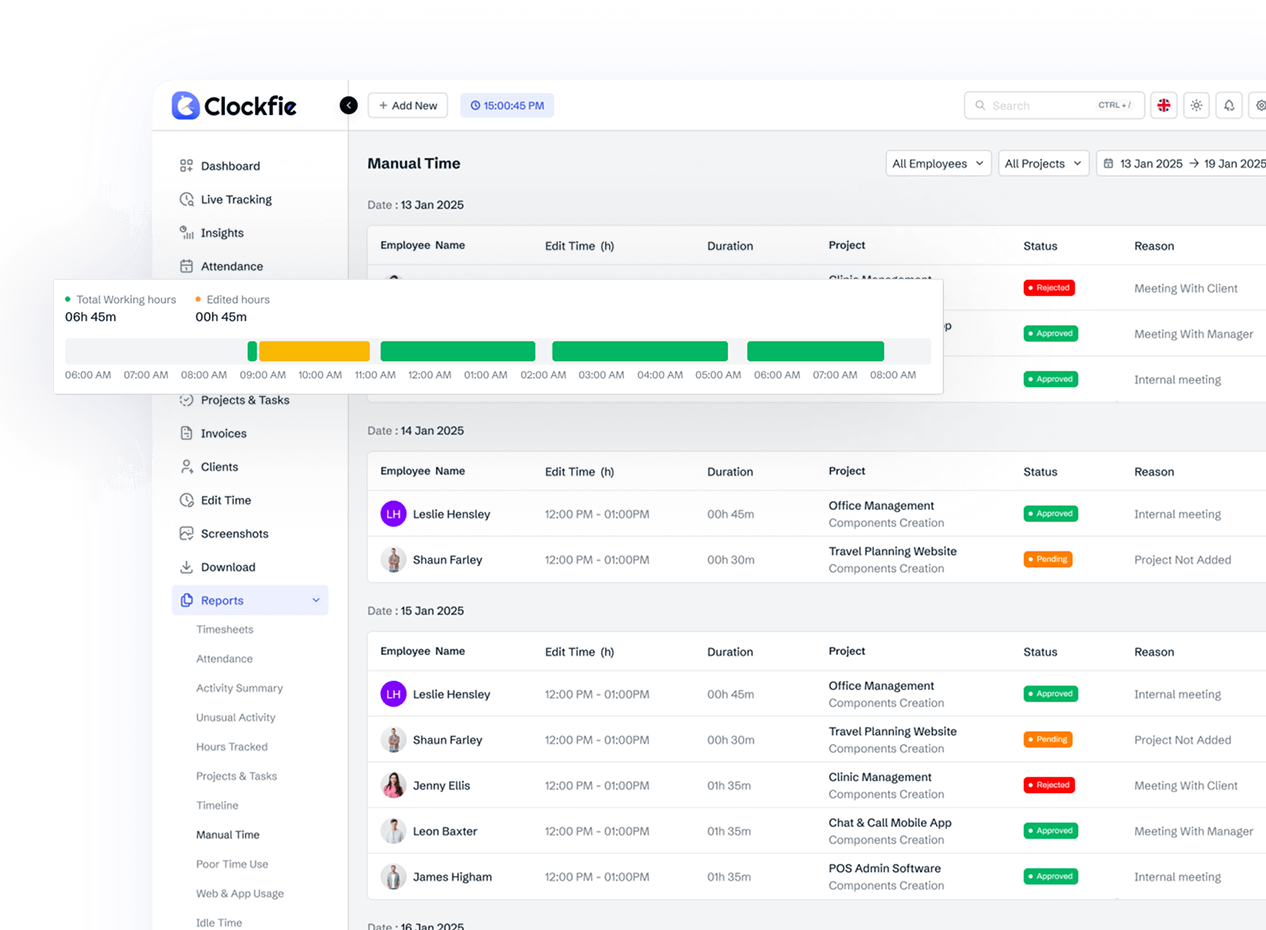Click 01h 35m duration for Leon Baxter

click(729, 831)
